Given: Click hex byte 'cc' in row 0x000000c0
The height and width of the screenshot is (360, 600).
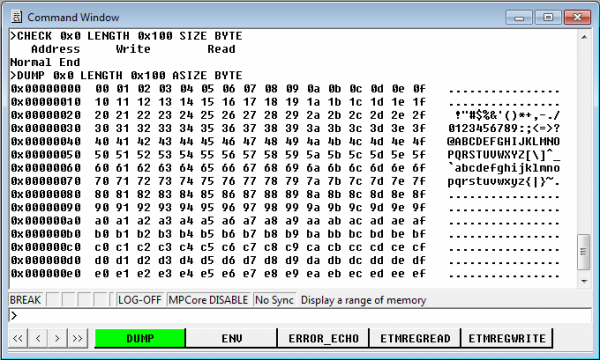Looking at the screenshot, I should pos(355,247).
